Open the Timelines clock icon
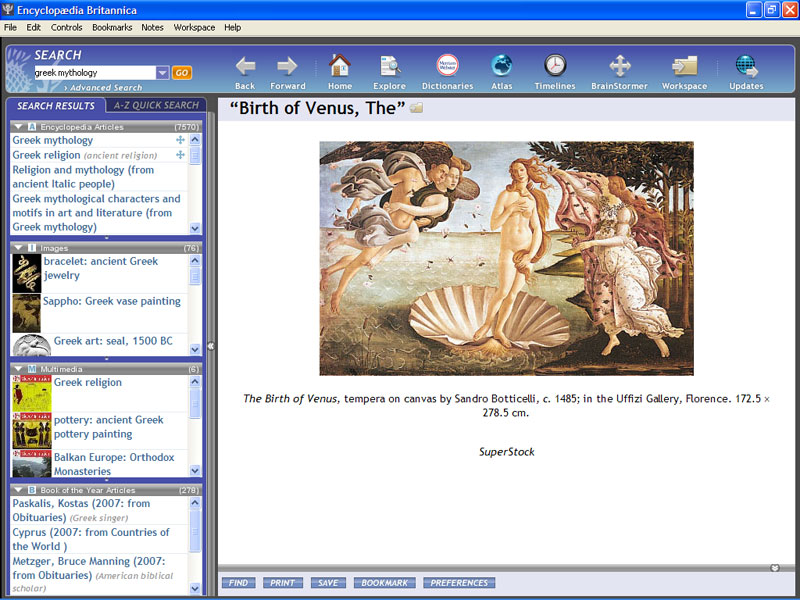800x600 pixels. [x=554, y=66]
